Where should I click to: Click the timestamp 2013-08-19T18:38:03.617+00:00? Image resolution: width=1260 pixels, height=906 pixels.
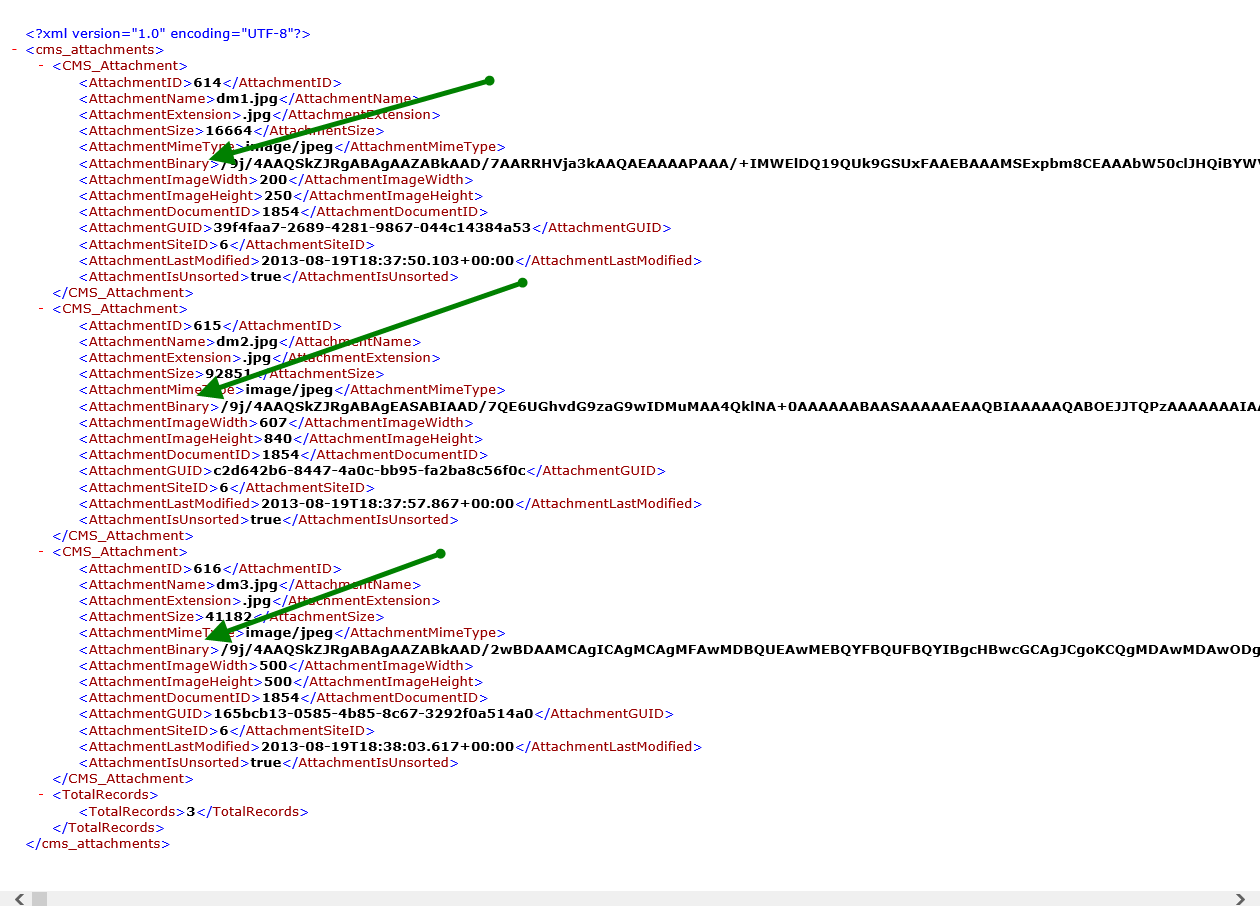[387, 746]
